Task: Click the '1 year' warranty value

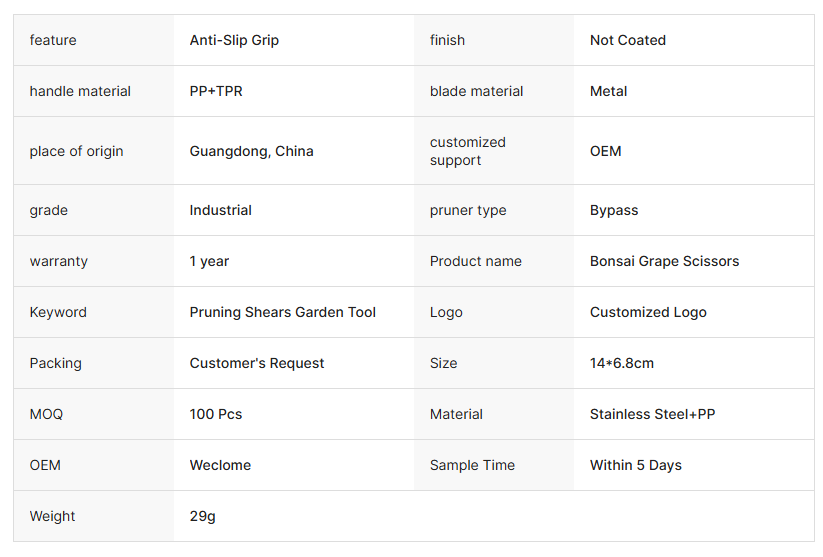Action: [x=209, y=261]
